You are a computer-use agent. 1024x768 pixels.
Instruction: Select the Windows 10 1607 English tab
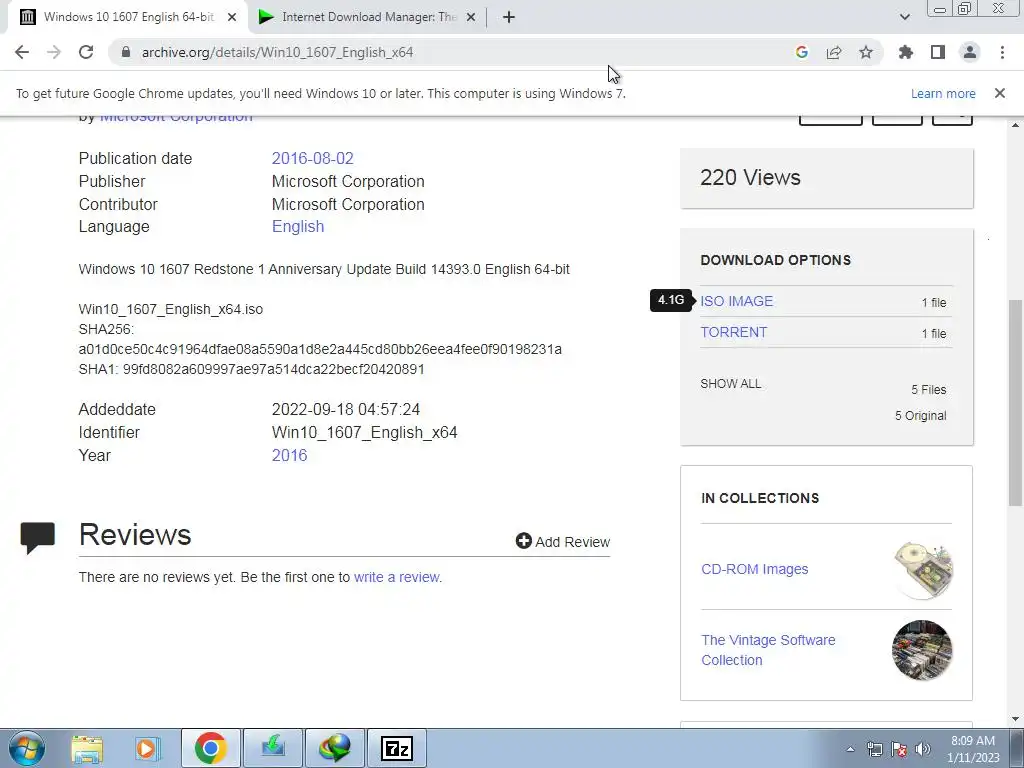tap(127, 17)
